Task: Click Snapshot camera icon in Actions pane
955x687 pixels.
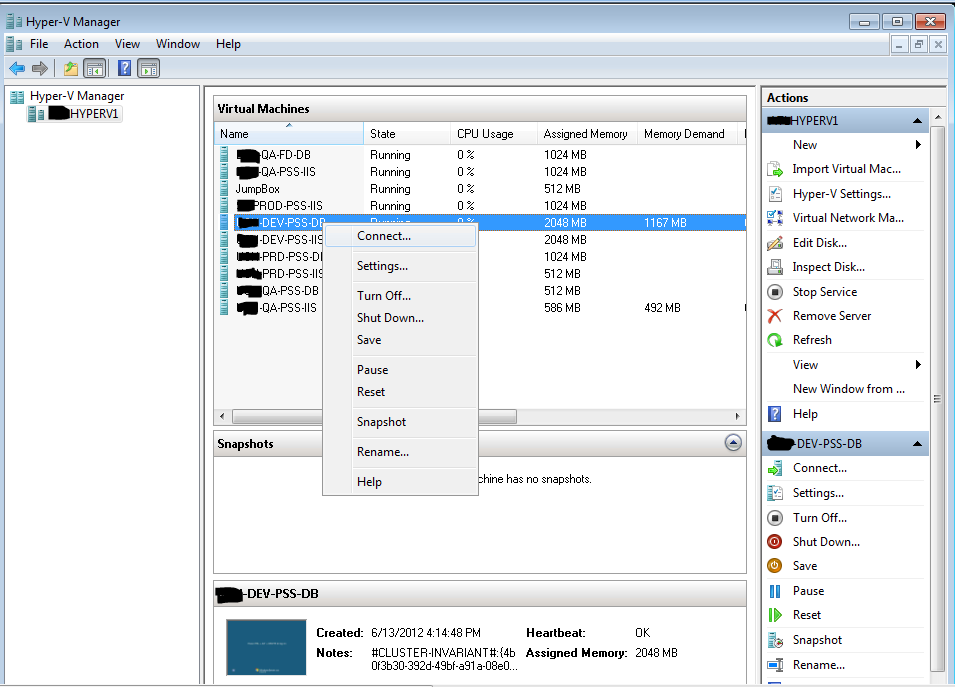Action: 775,640
